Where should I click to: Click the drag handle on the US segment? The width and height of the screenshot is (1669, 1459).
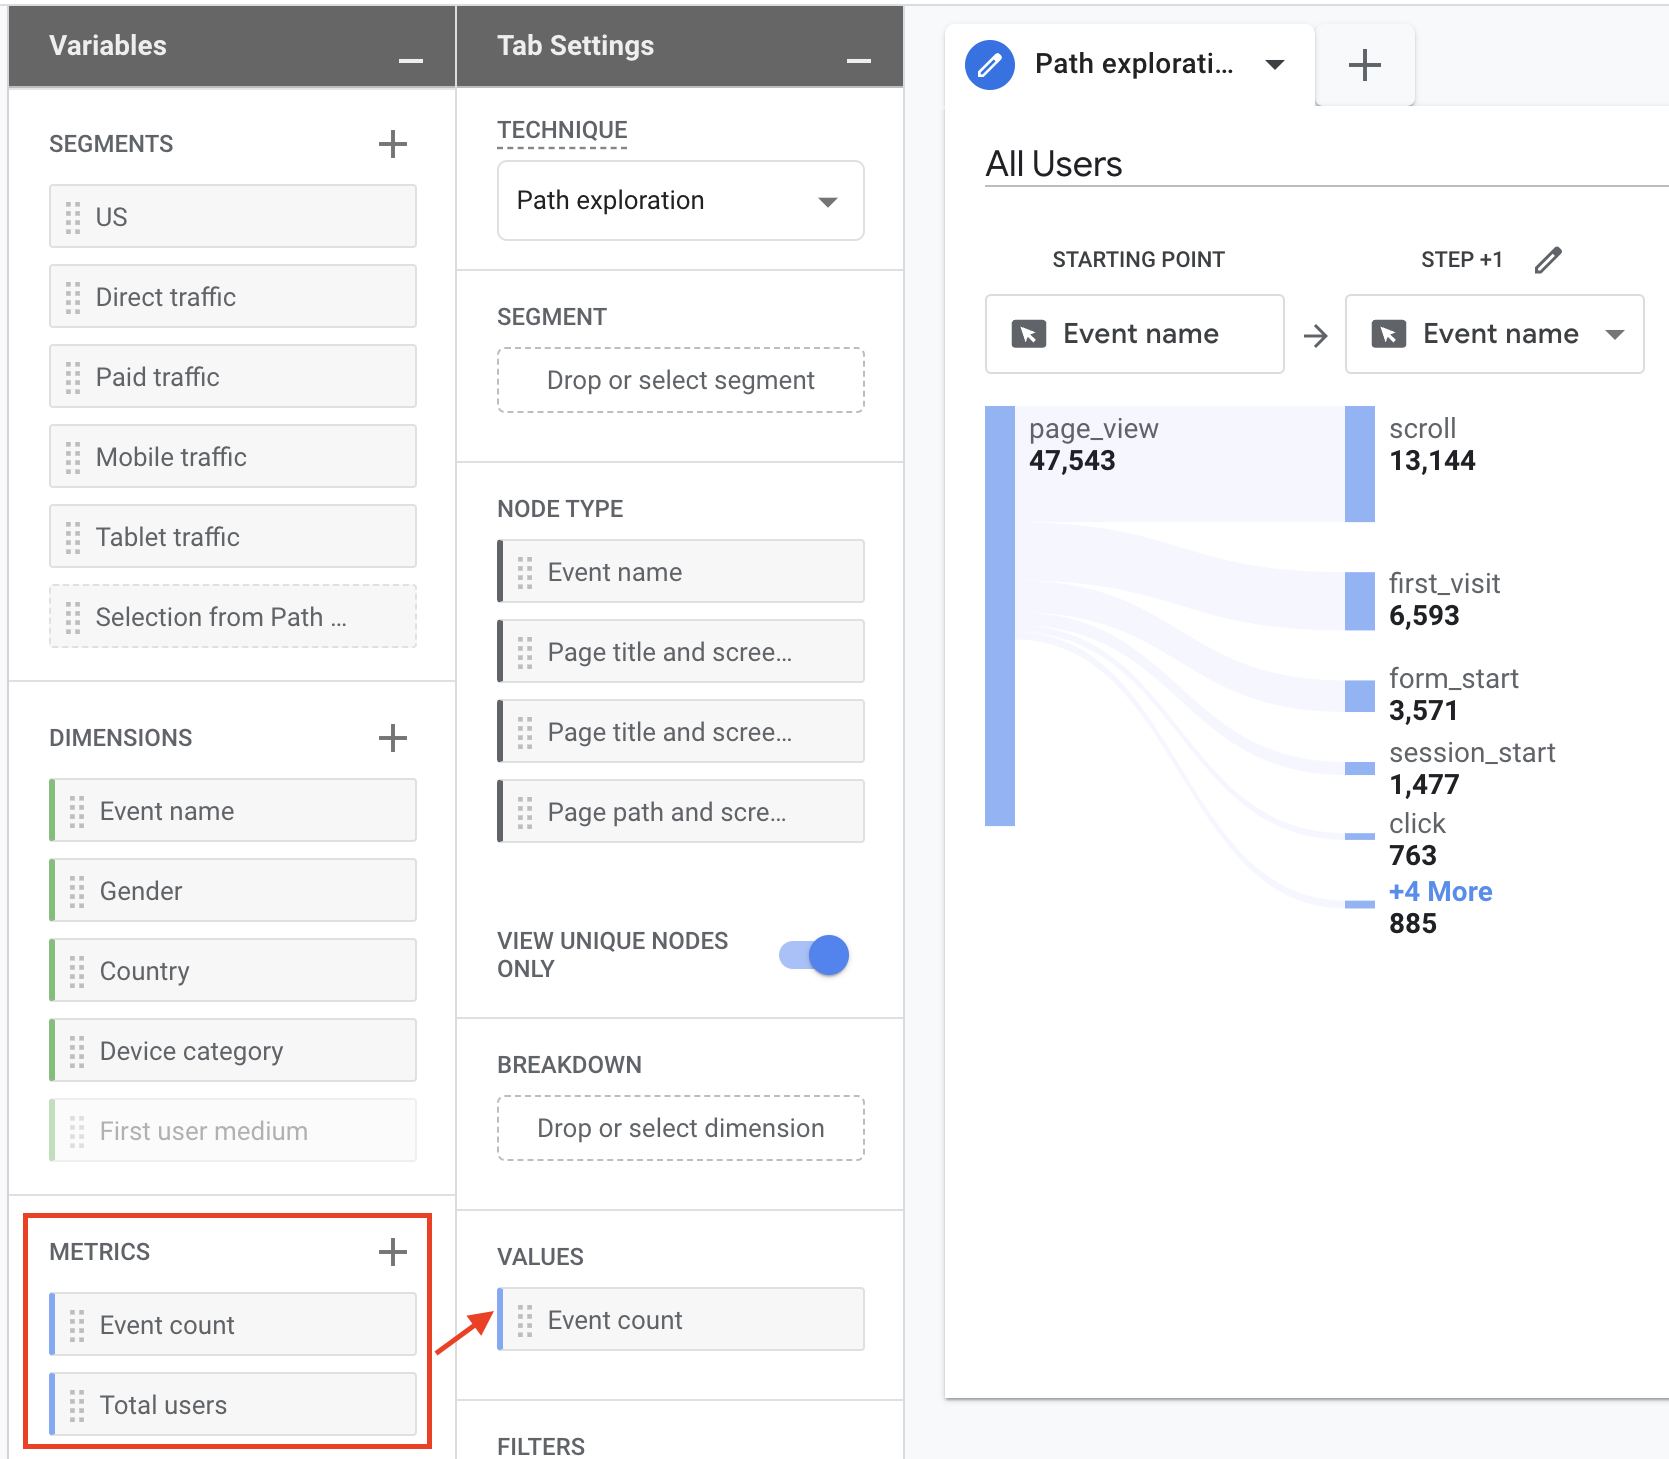point(71,216)
